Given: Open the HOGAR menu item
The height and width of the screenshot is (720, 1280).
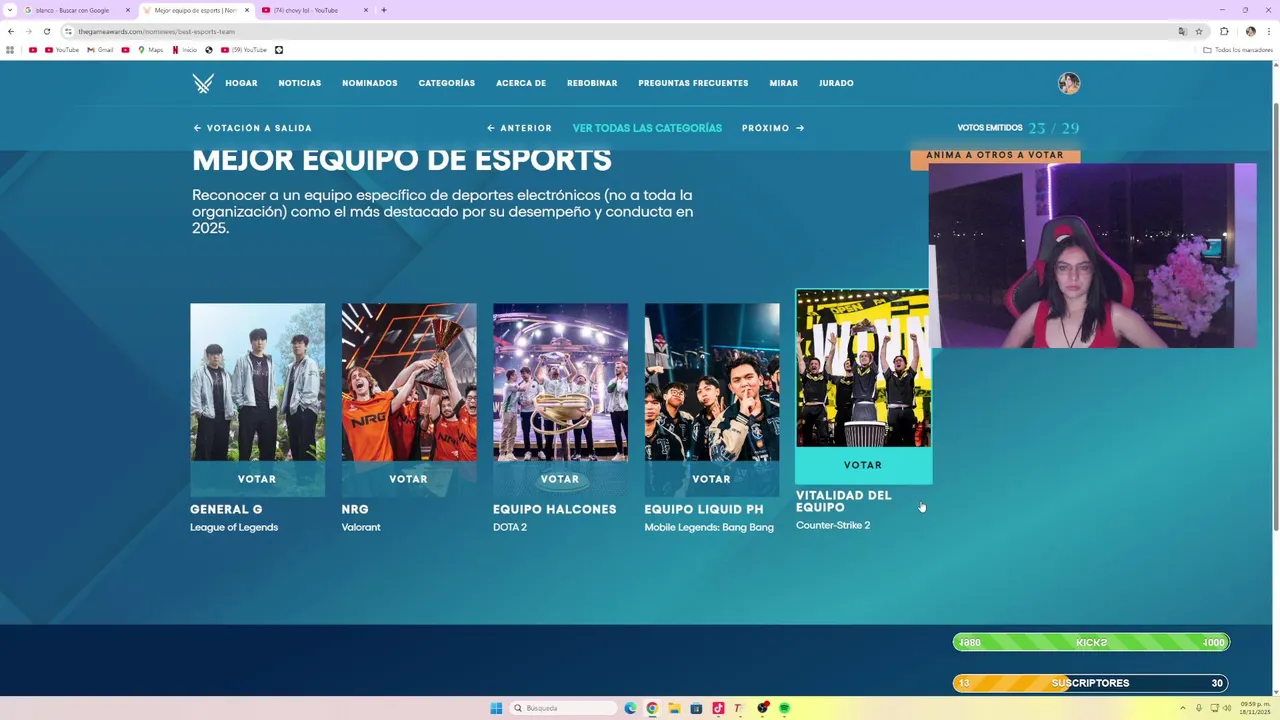Looking at the screenshot, I should tap(241, 83).
